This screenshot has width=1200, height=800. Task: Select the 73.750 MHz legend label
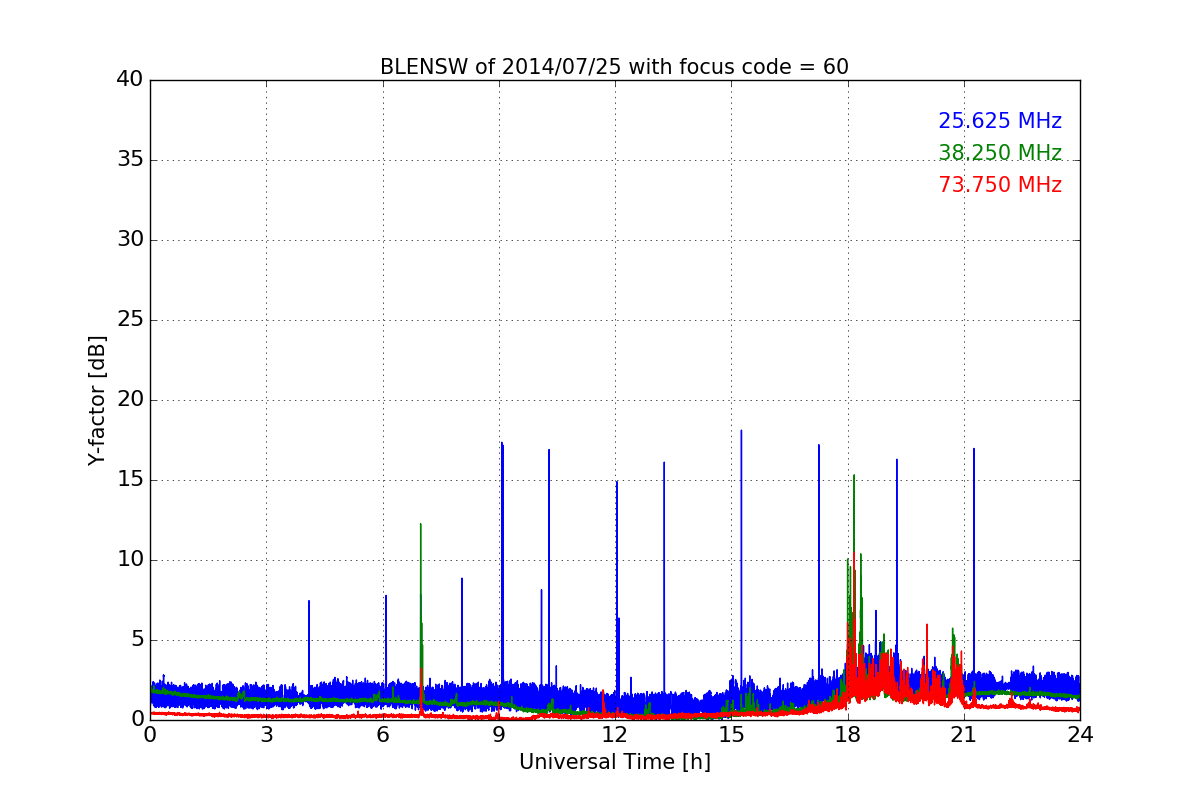1000,185
